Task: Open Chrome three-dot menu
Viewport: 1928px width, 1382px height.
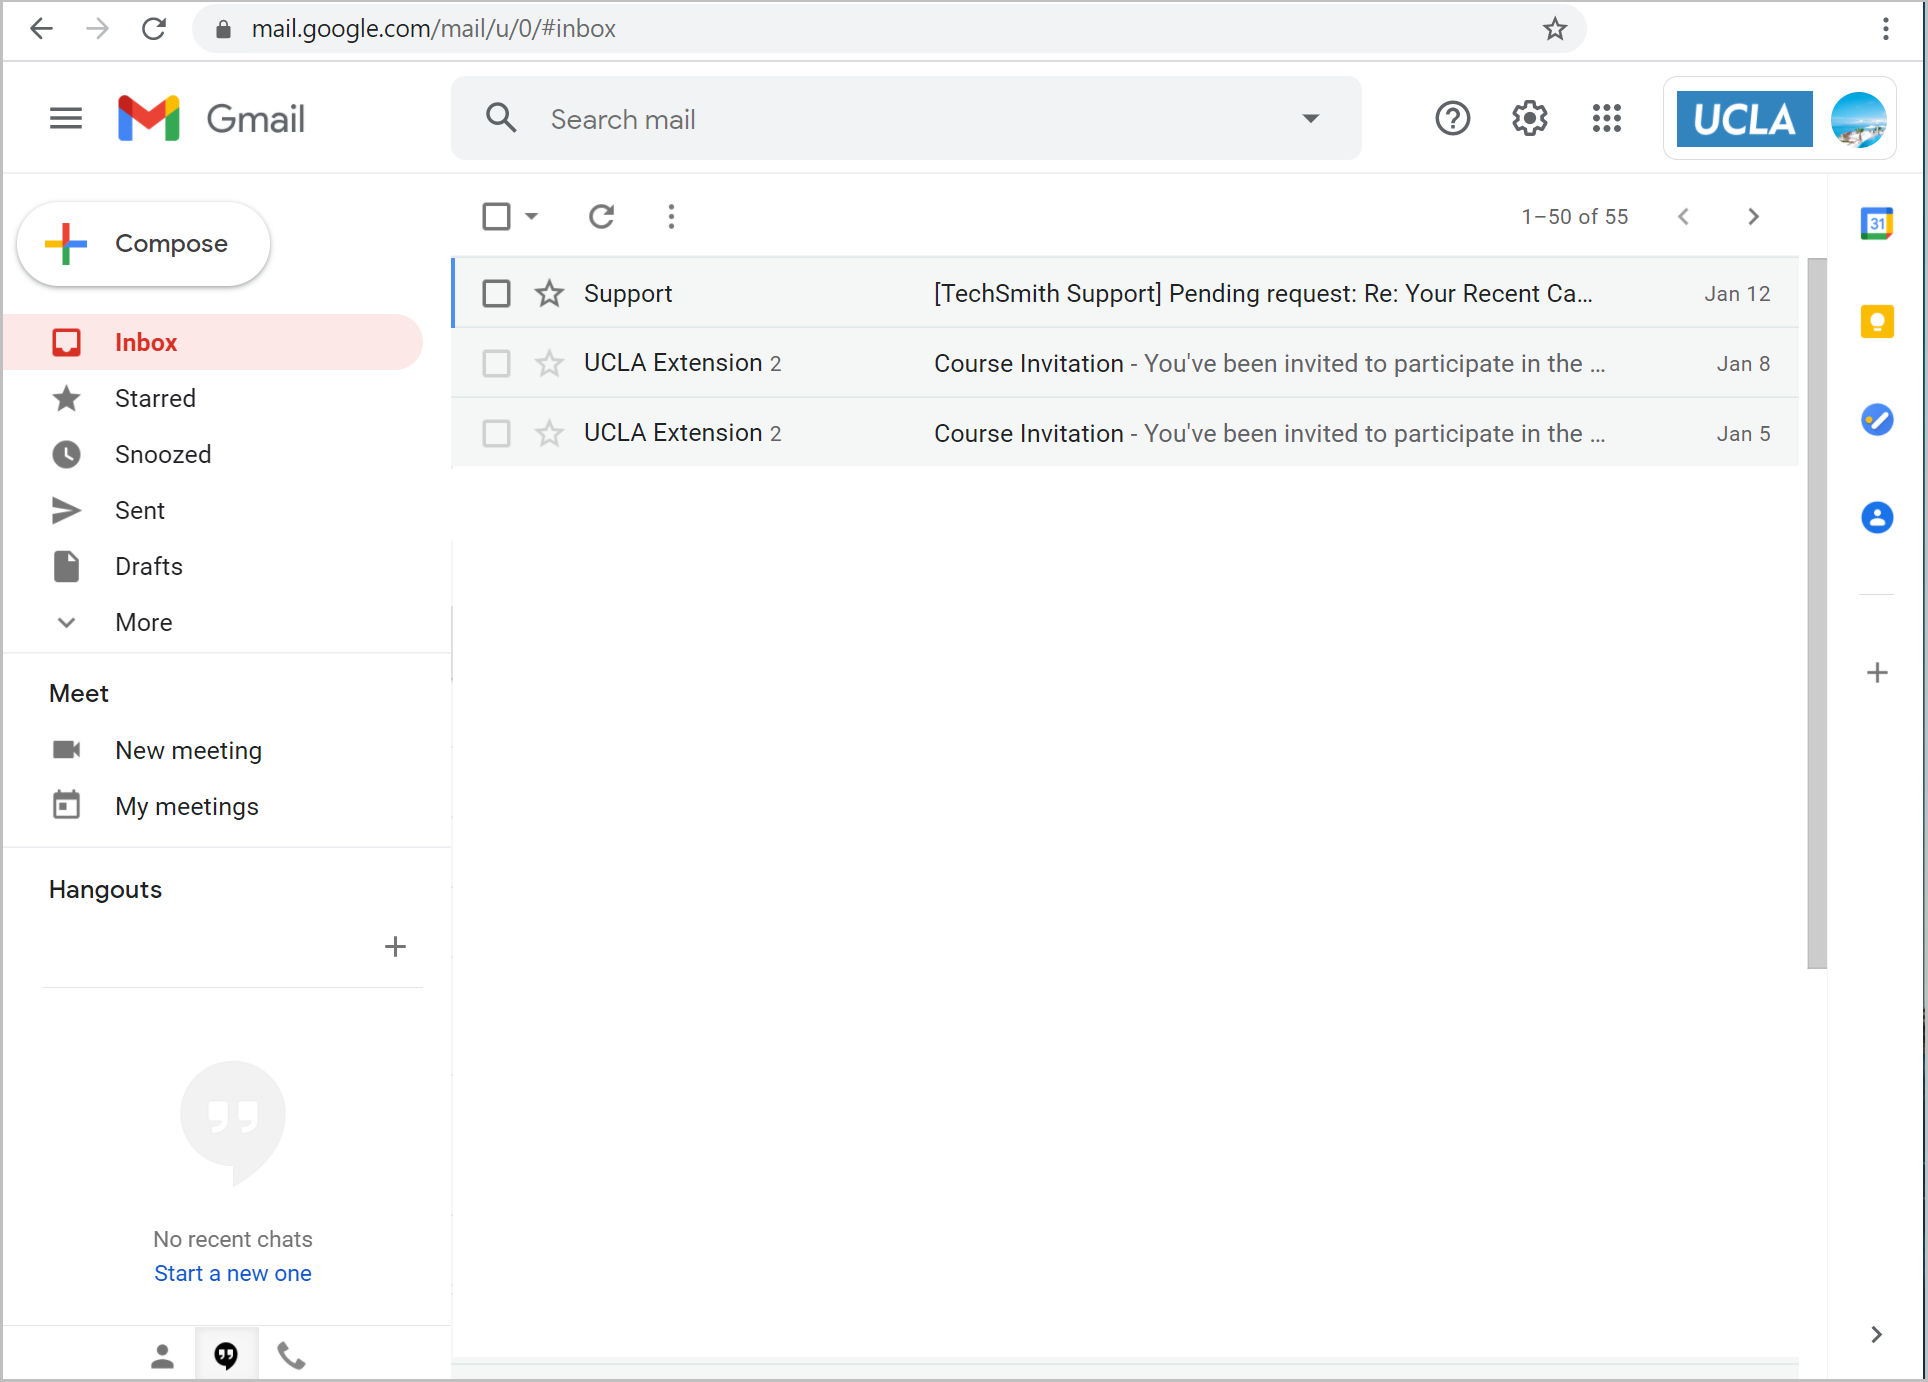Action: (x=1885, y=29)
